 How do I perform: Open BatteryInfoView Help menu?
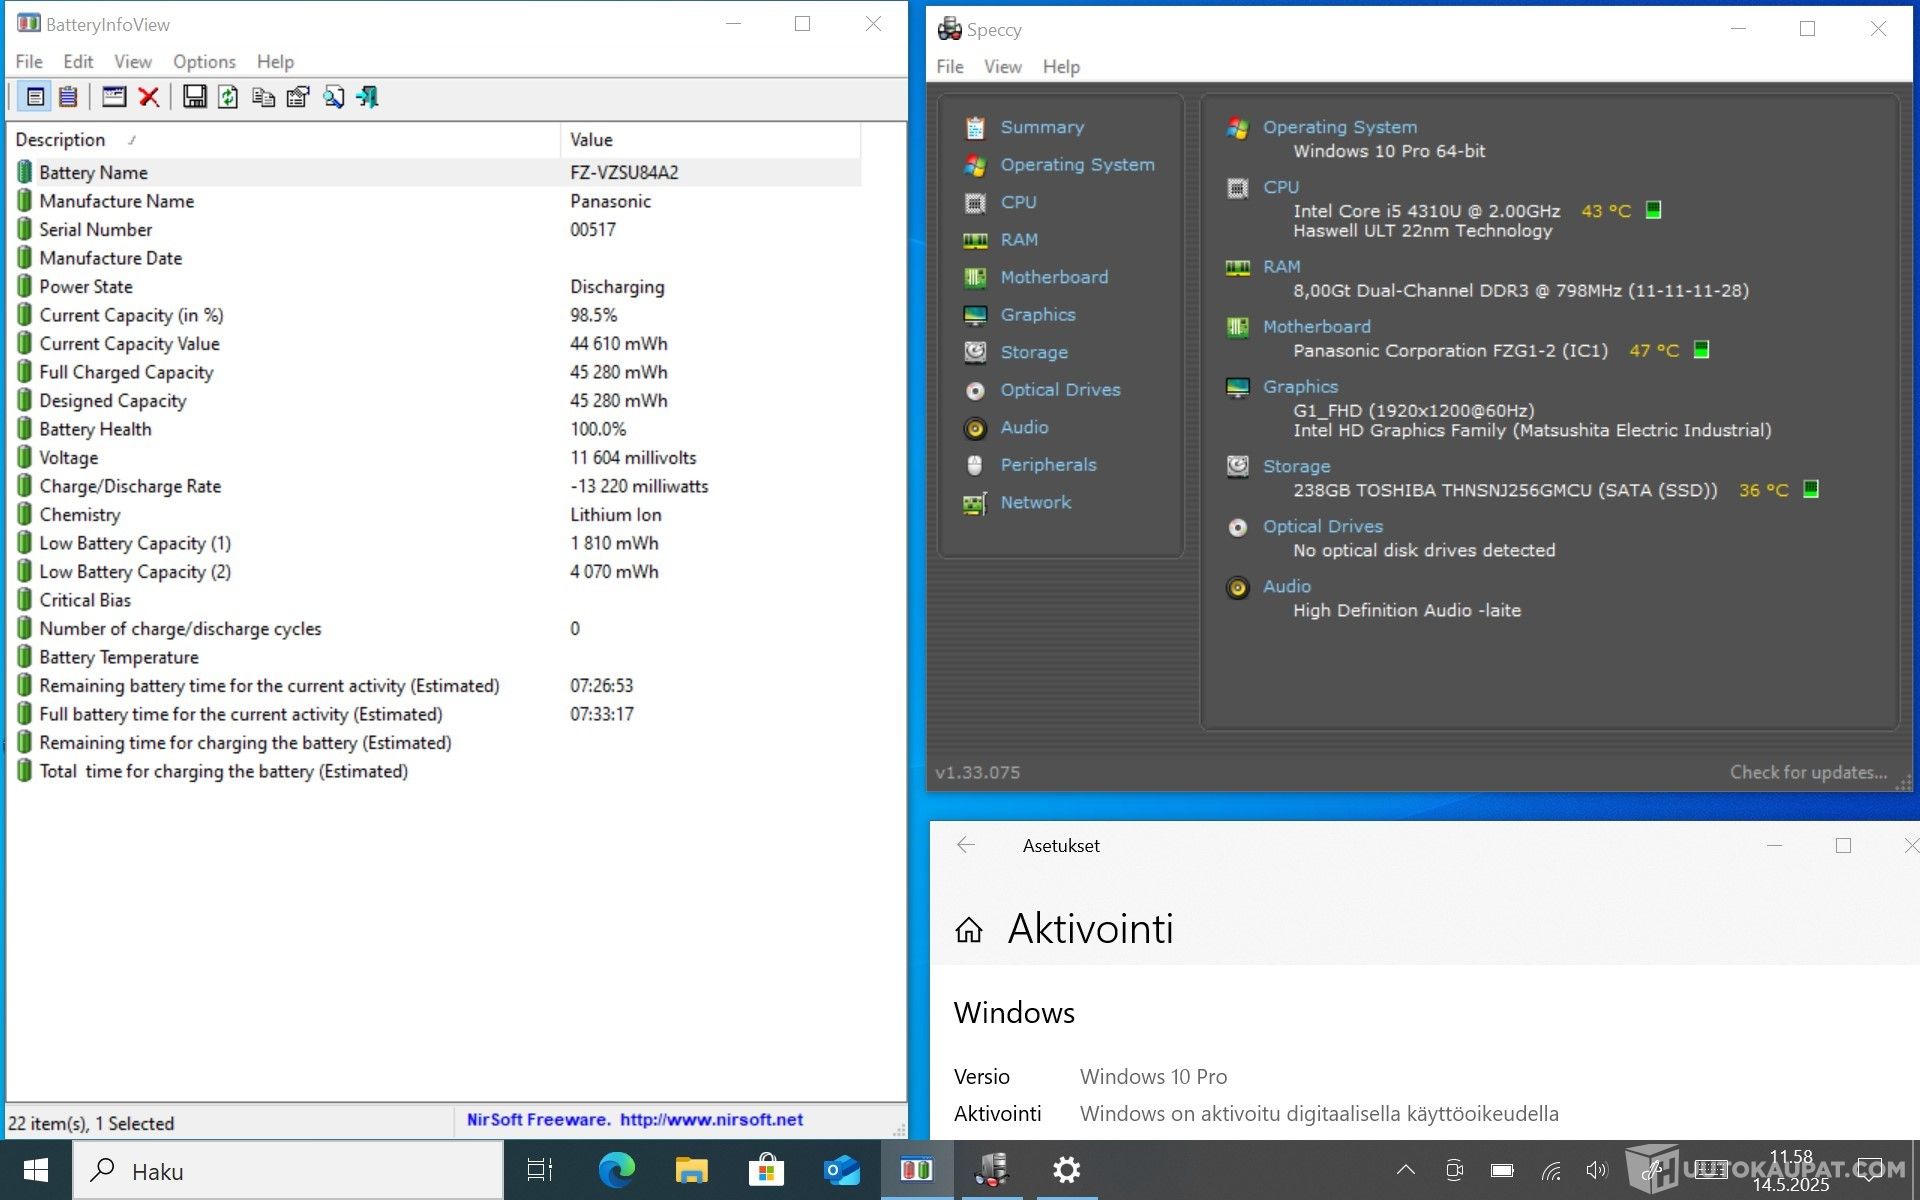tap(275, 62)
